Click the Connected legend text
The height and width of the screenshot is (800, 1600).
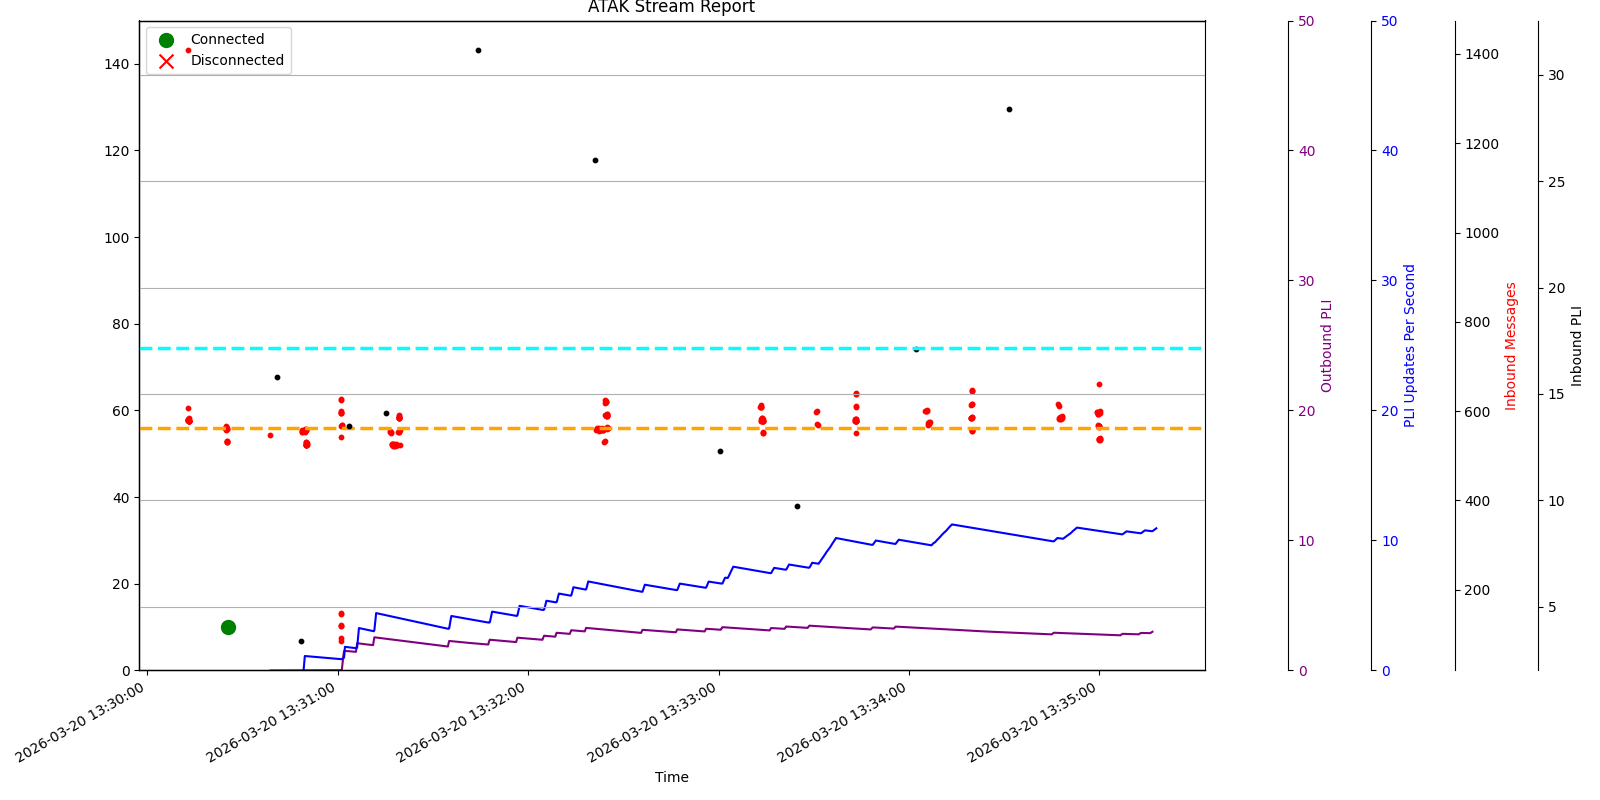click(x=227, y=40)
